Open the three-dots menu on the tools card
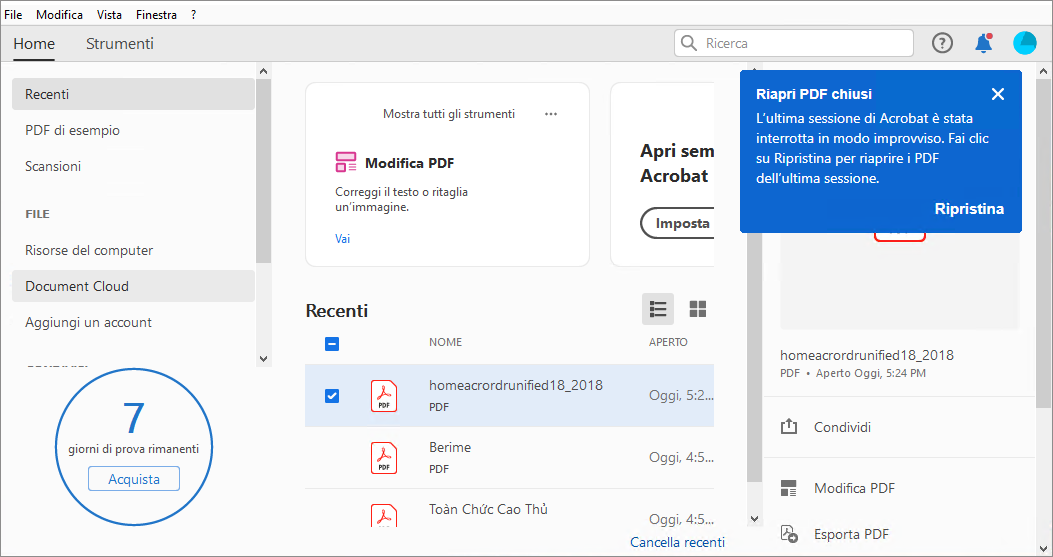Image resolution: width=1053 pixels, height=557 pixels. [551, 114]
